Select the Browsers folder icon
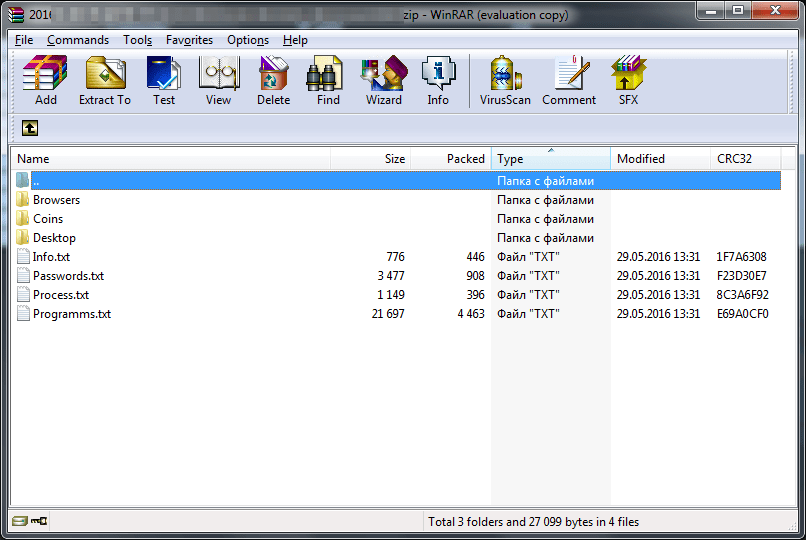Image resolution: width=806 pixels, height=540 pixels. [x=22, y=199]
